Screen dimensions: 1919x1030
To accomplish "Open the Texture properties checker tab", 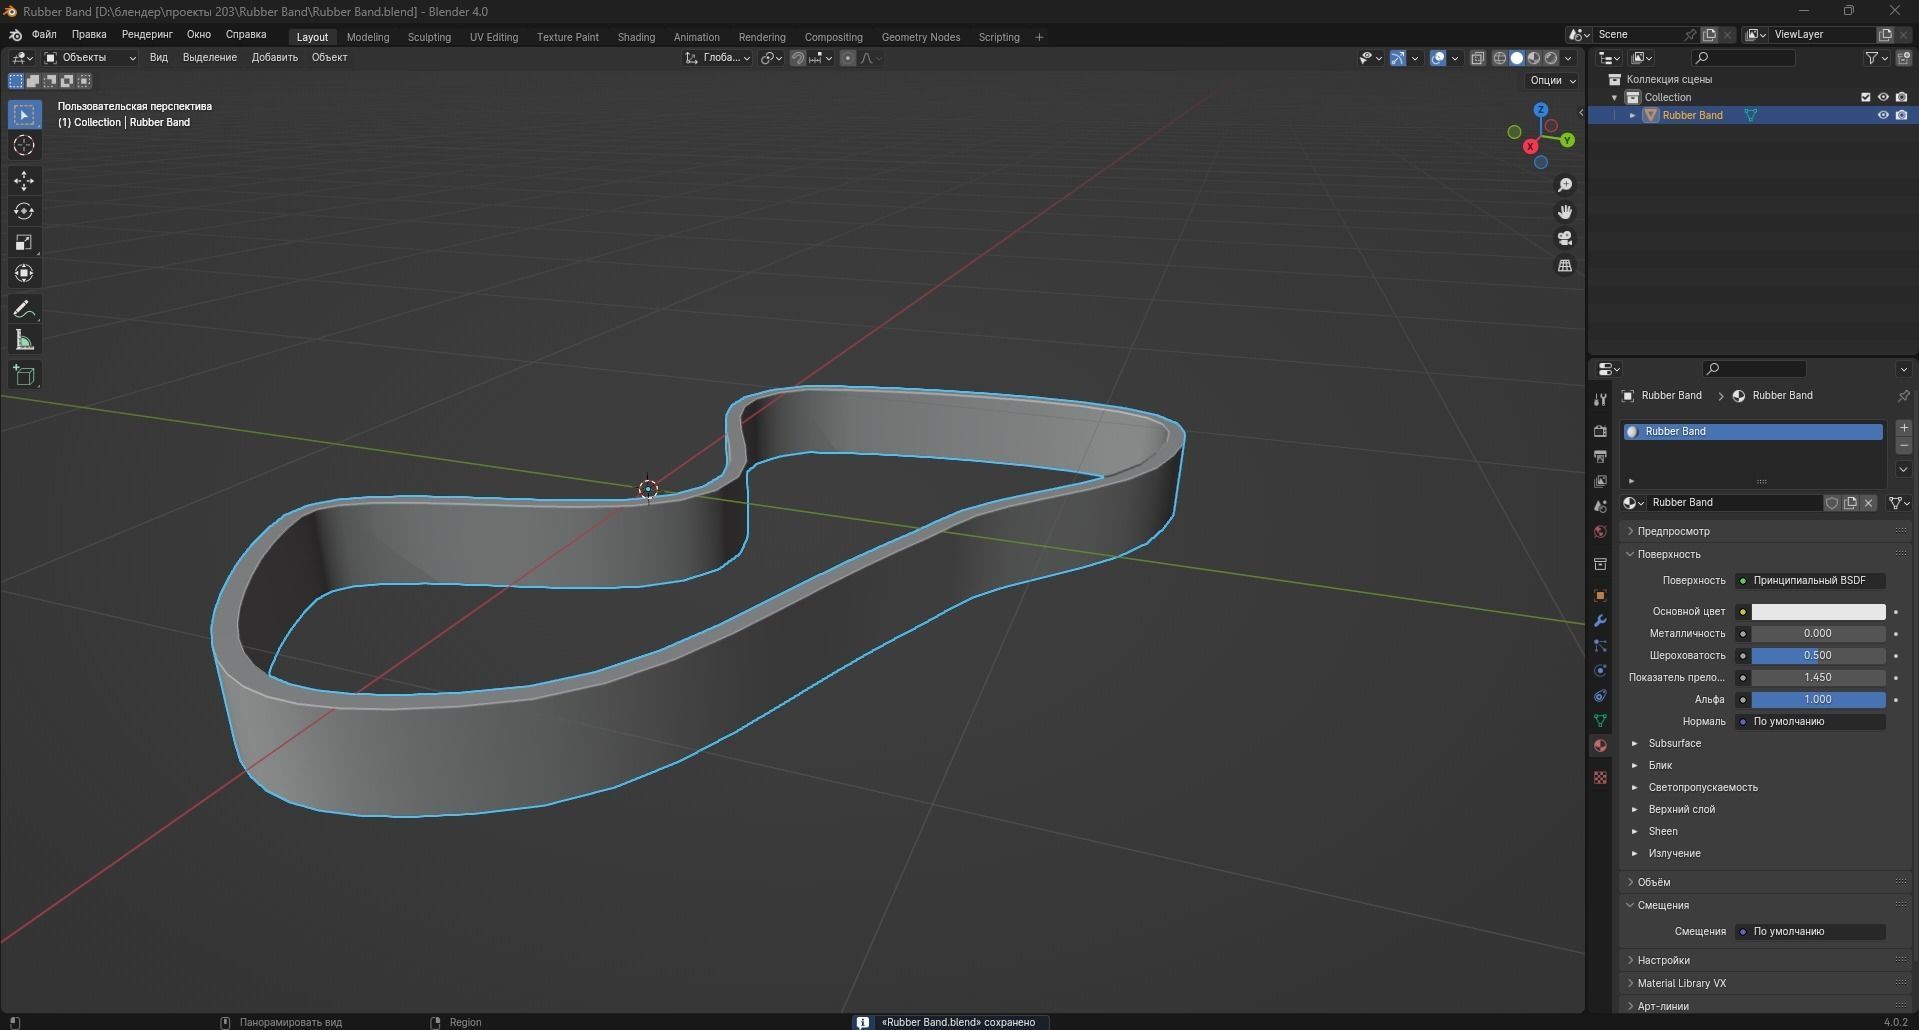I will click(1600, 777).
